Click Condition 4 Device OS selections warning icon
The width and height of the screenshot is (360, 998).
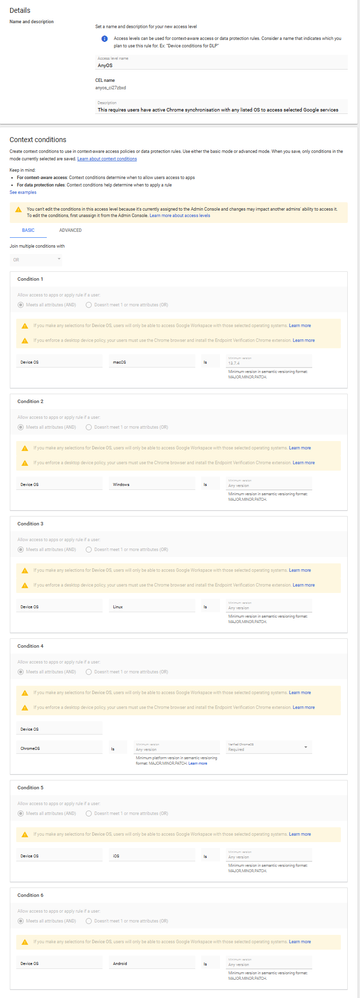pyautogui.click(x=25, y=692)
